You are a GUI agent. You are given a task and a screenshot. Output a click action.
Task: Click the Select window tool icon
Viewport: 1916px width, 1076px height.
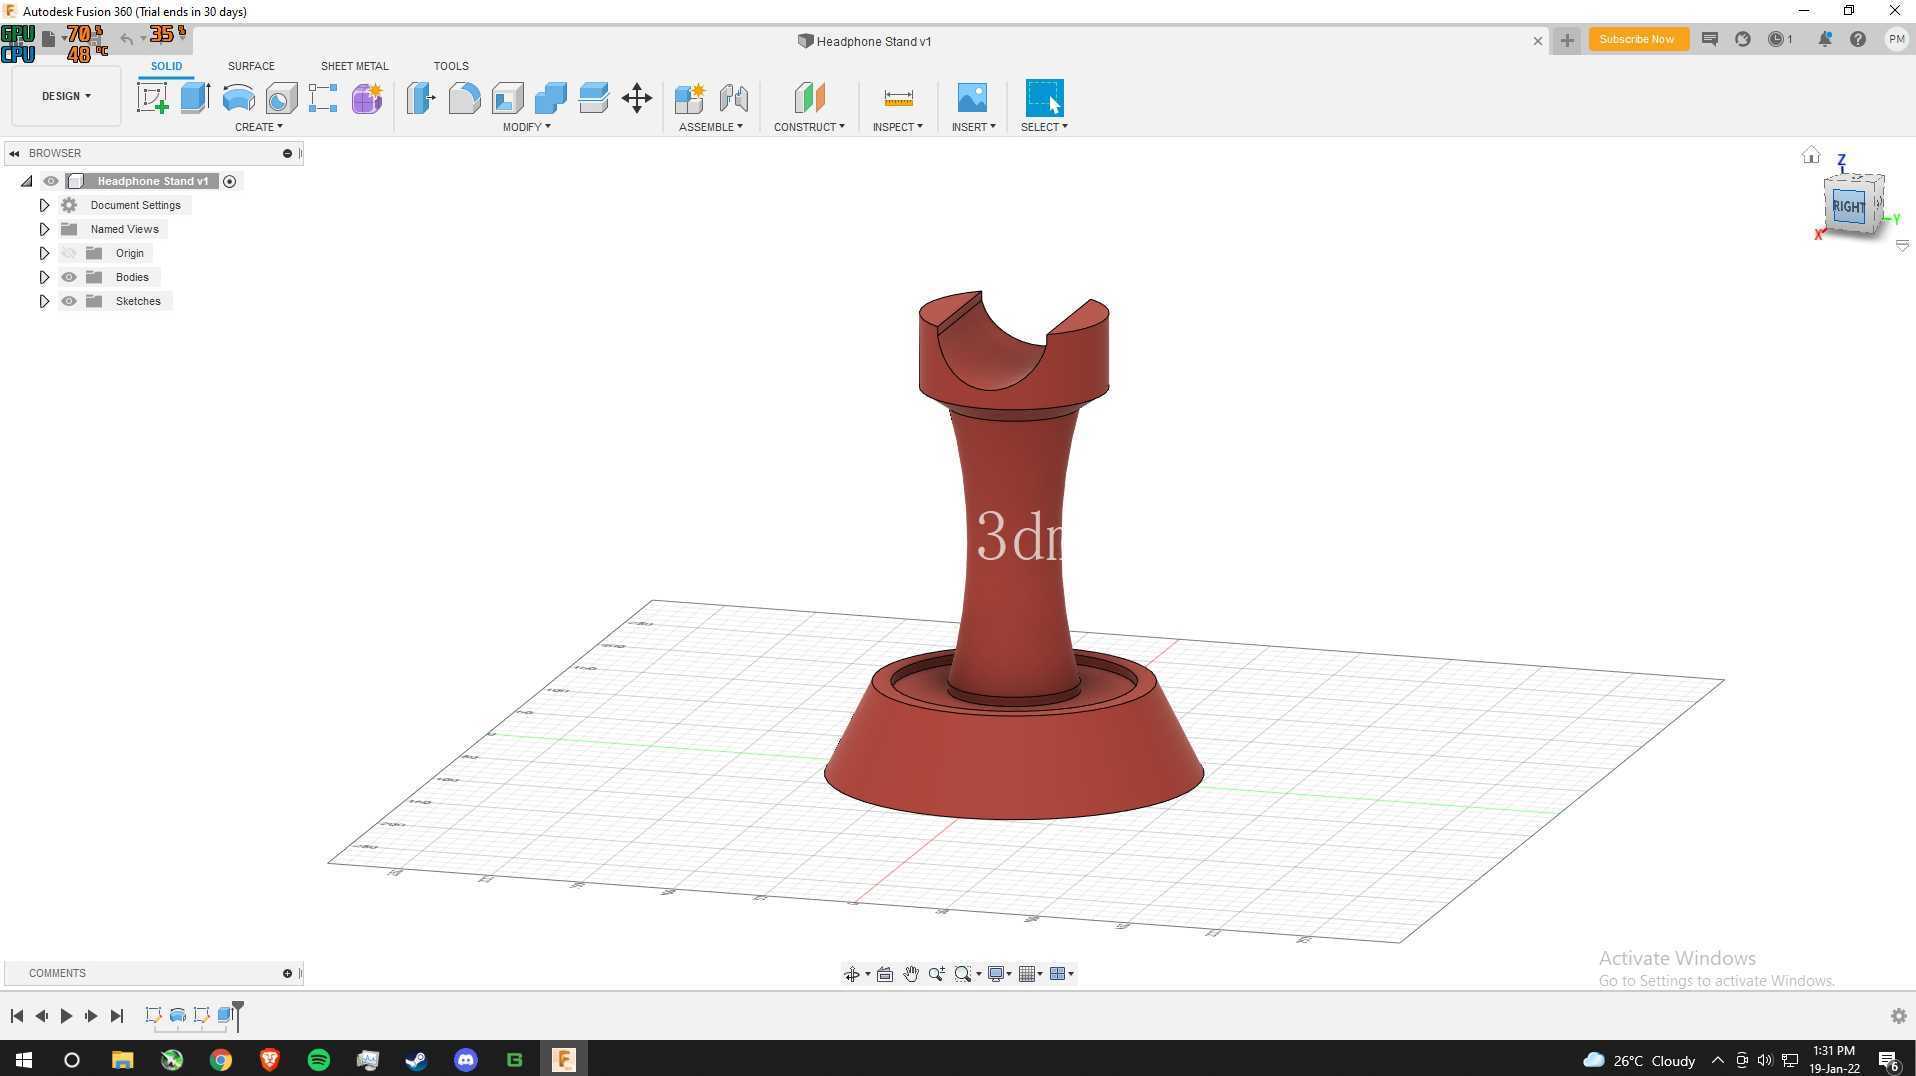coord(1045,98)
